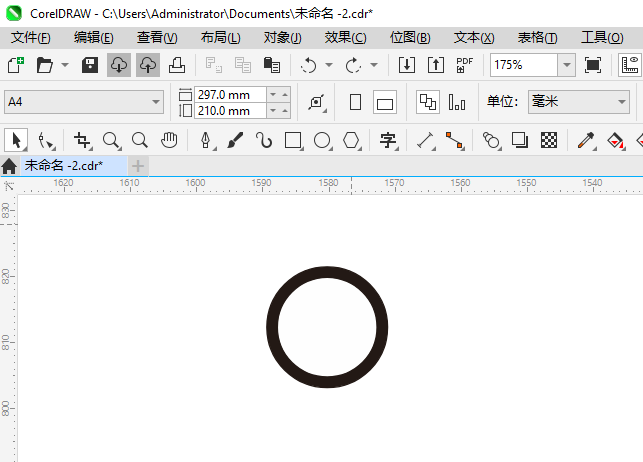This screenshot has height=462, width=643.
Task: Select the Zoom tool with flyout
Action: 112,141
